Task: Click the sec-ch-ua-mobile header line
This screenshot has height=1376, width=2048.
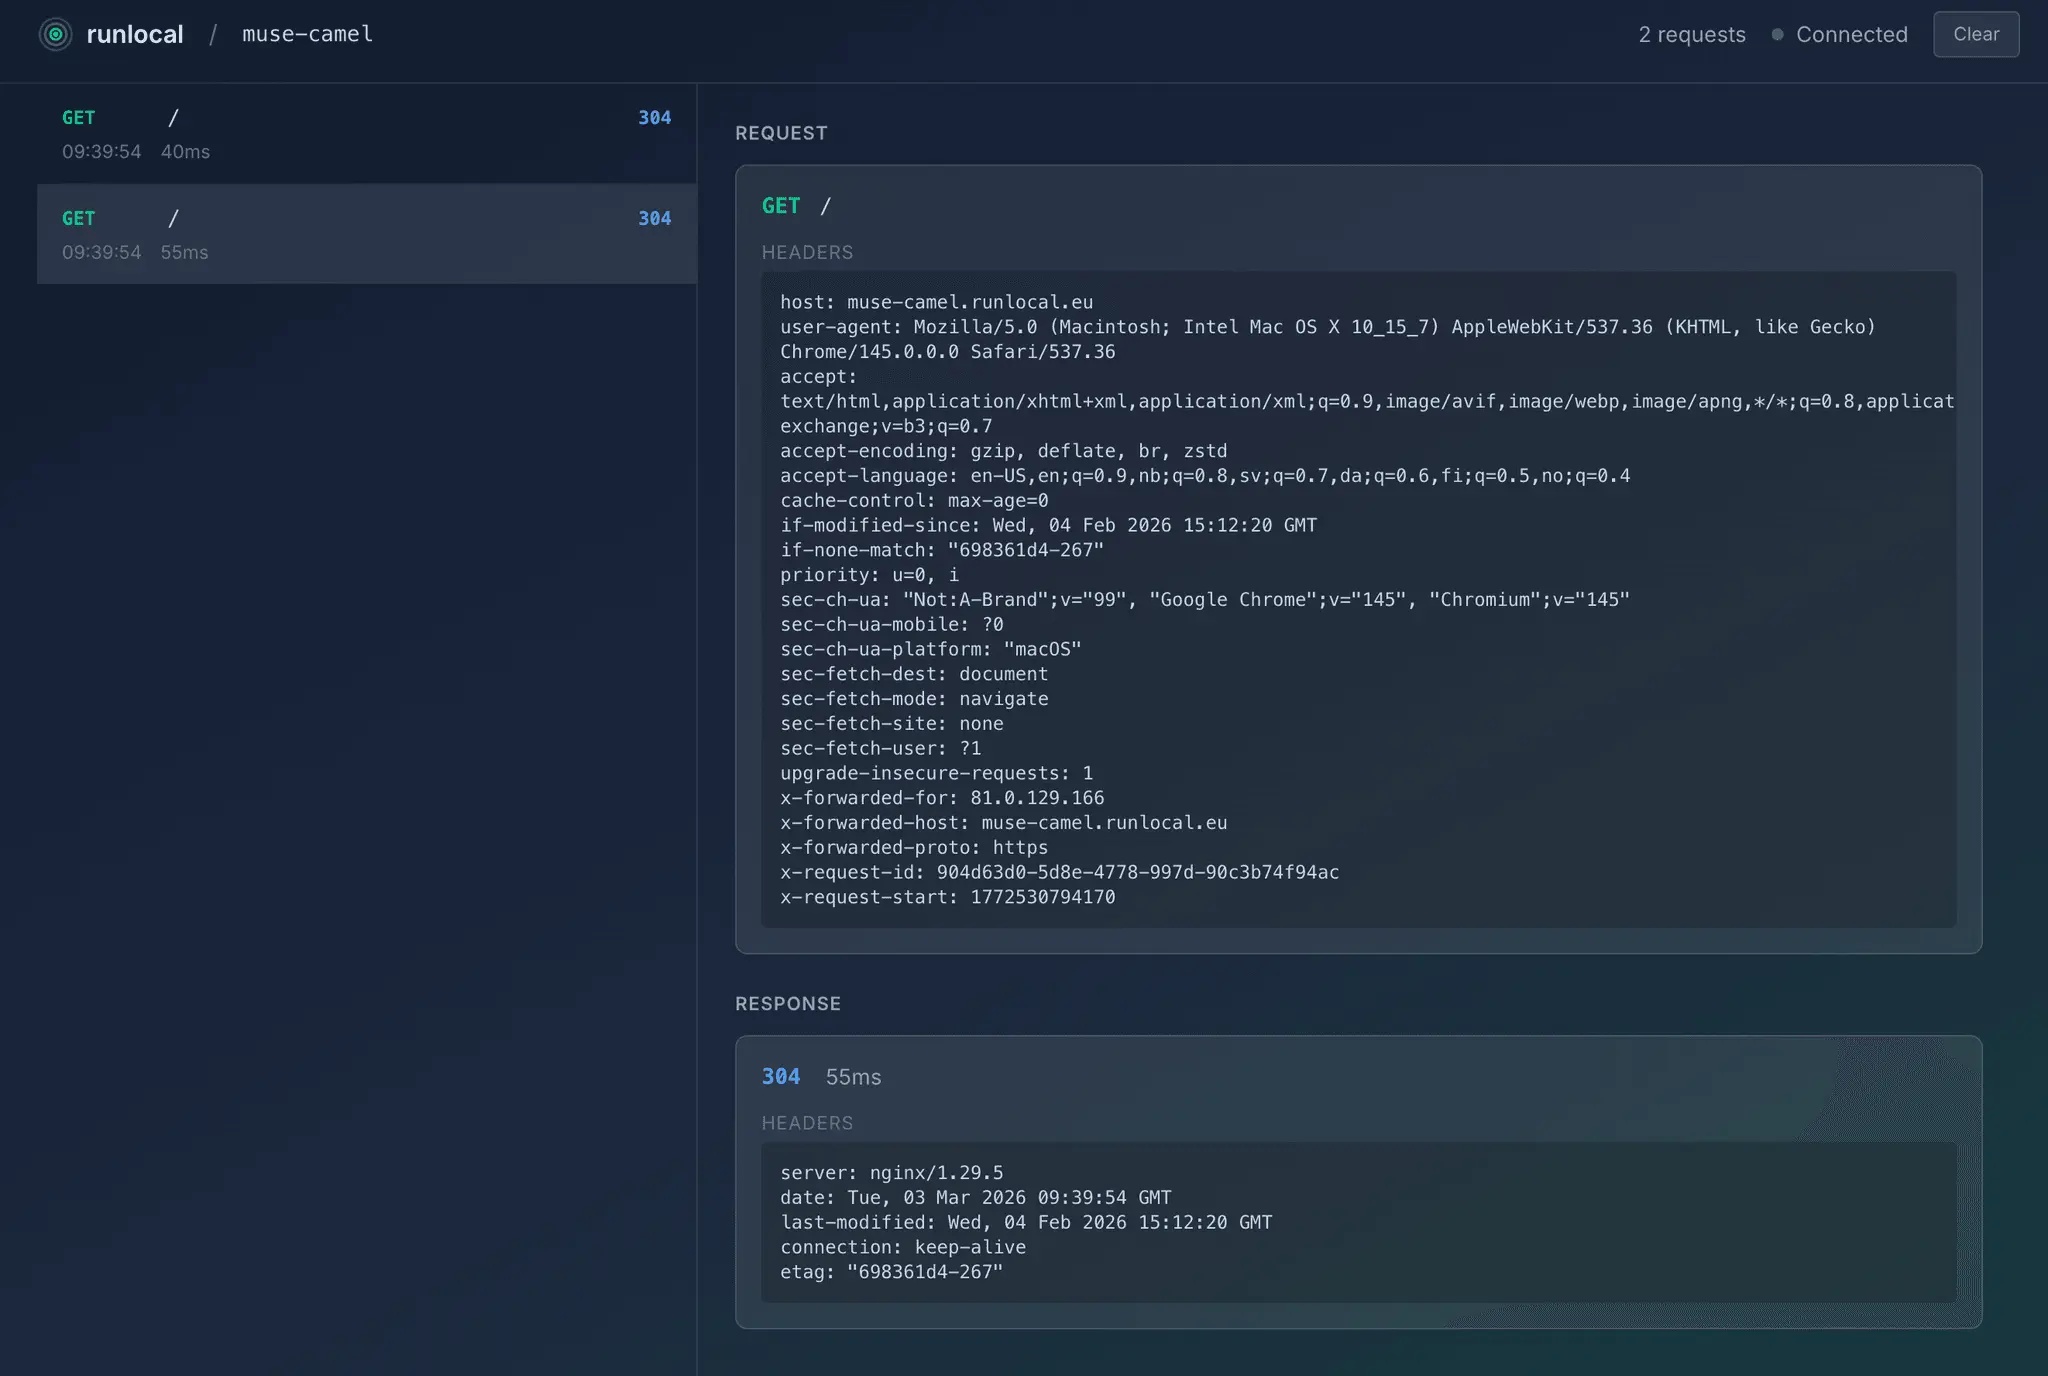Action: pyautogui.click(x=891, y=624)
